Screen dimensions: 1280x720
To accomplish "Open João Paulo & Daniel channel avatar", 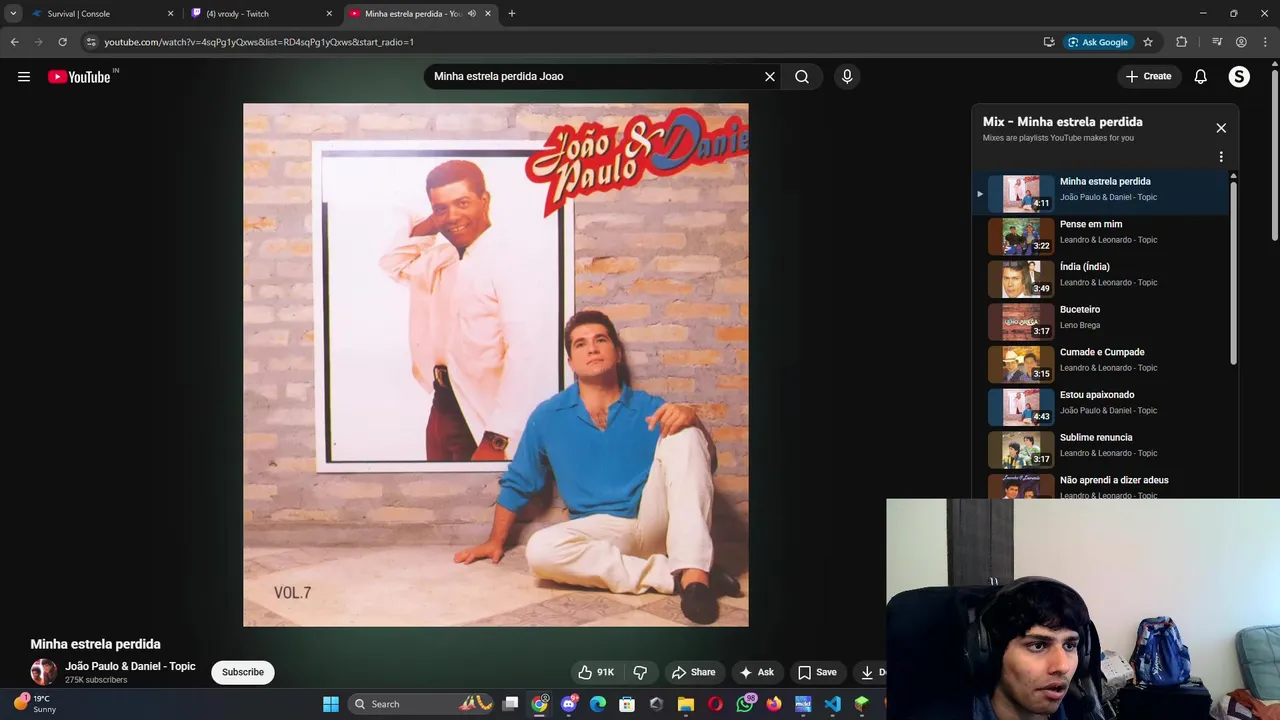I will [43, 672].
